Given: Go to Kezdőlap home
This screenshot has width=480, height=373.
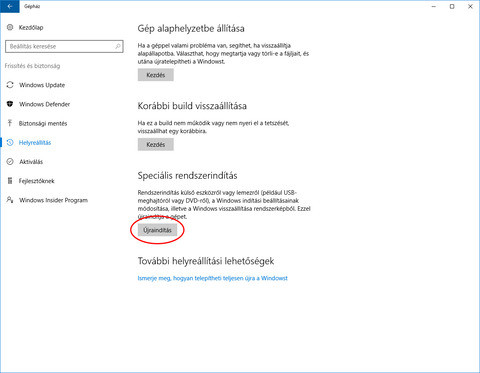Looking at the screenshot, I should 31,27.
